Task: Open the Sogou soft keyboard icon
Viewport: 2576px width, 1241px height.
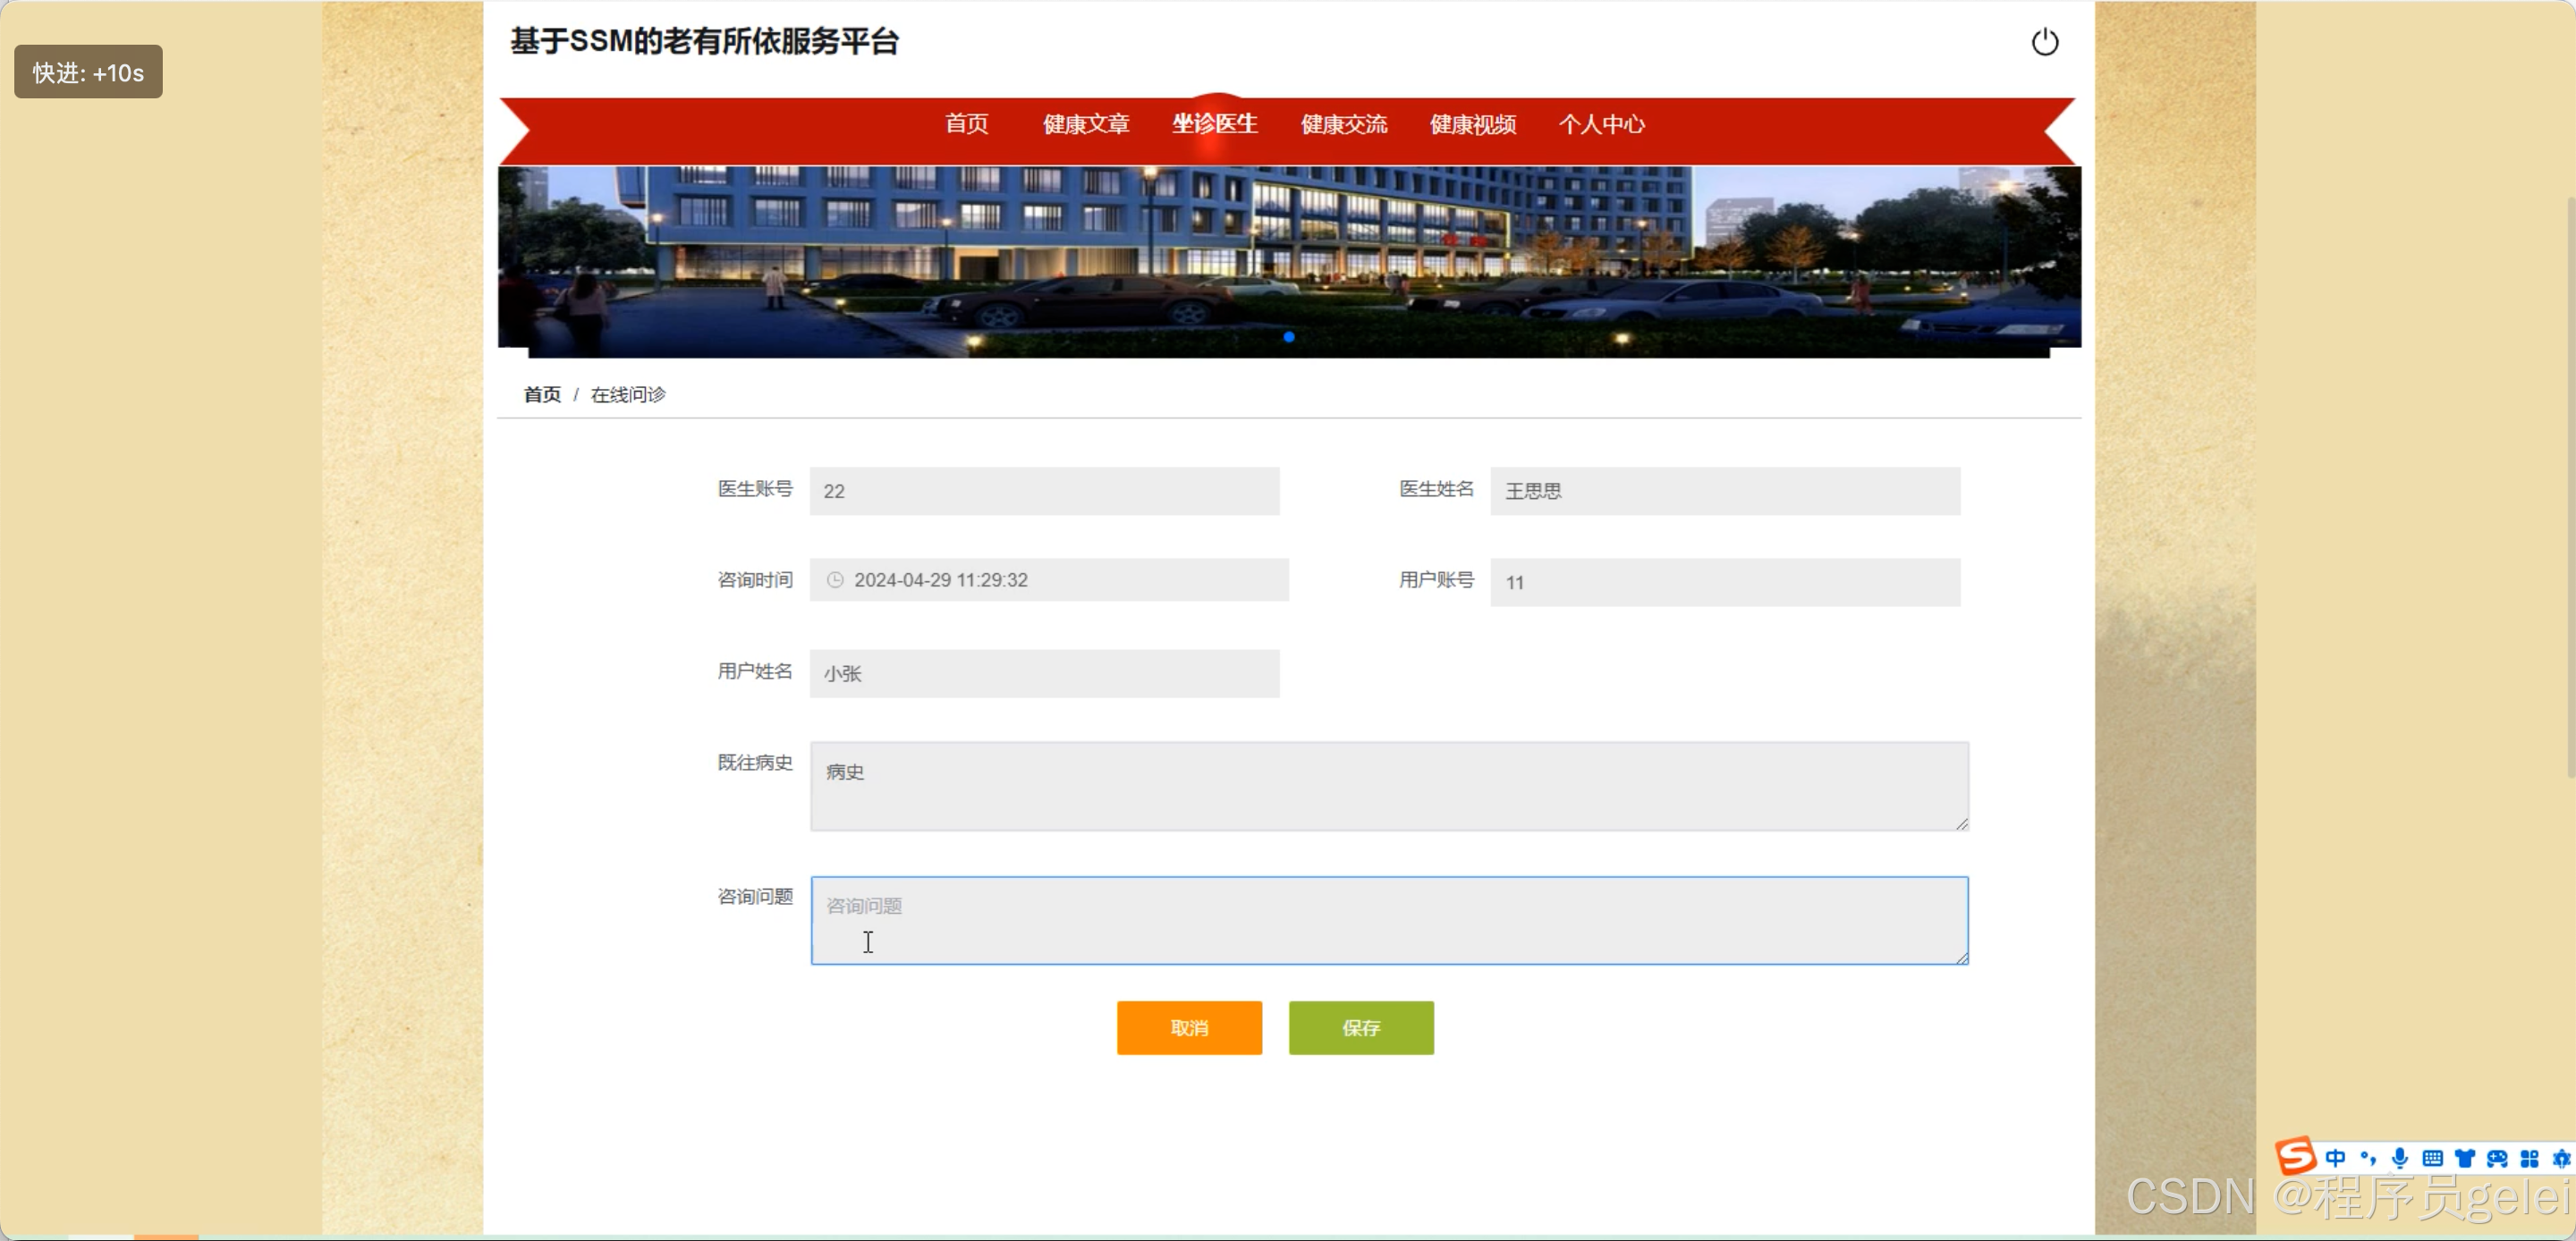Action: [2433, 1159]
